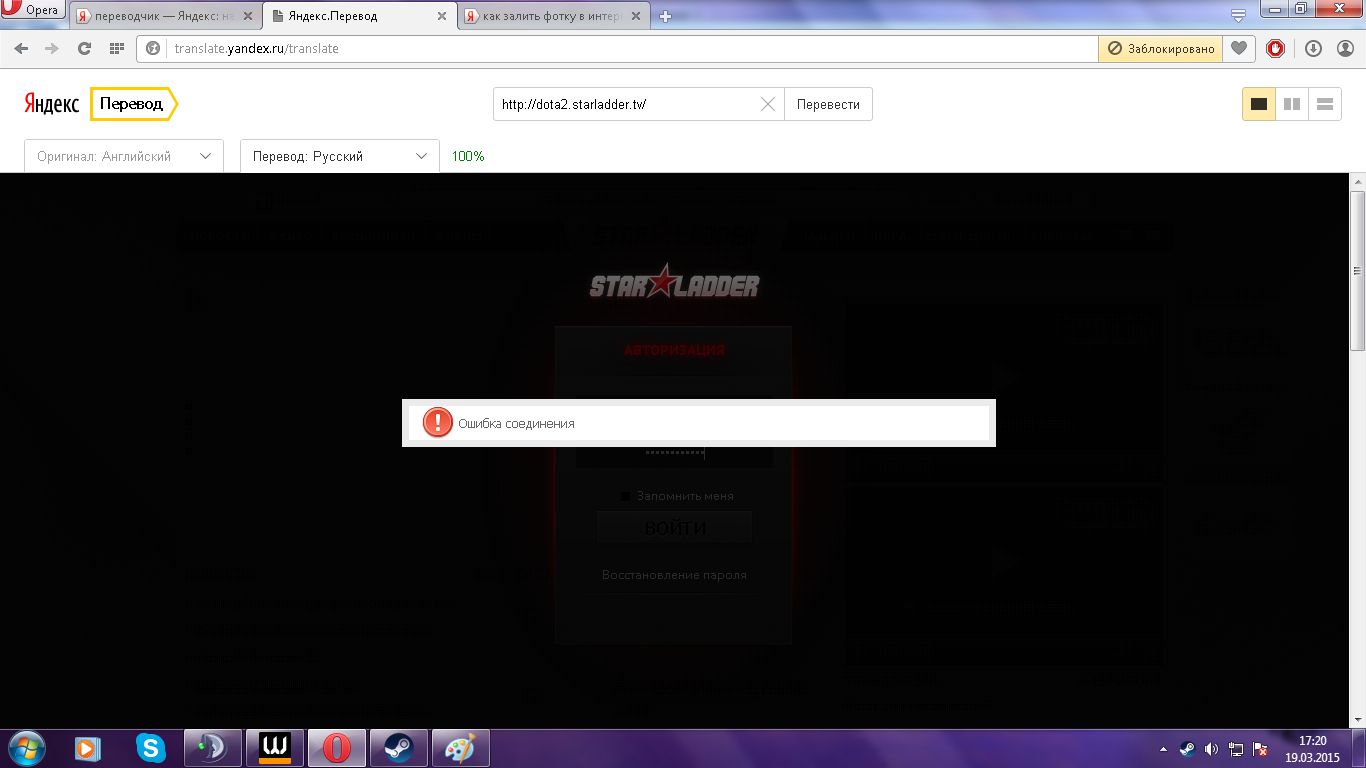Open a new browser tab
The width and height of the screenshot is (1366, 768).
[x=666, y=16]
